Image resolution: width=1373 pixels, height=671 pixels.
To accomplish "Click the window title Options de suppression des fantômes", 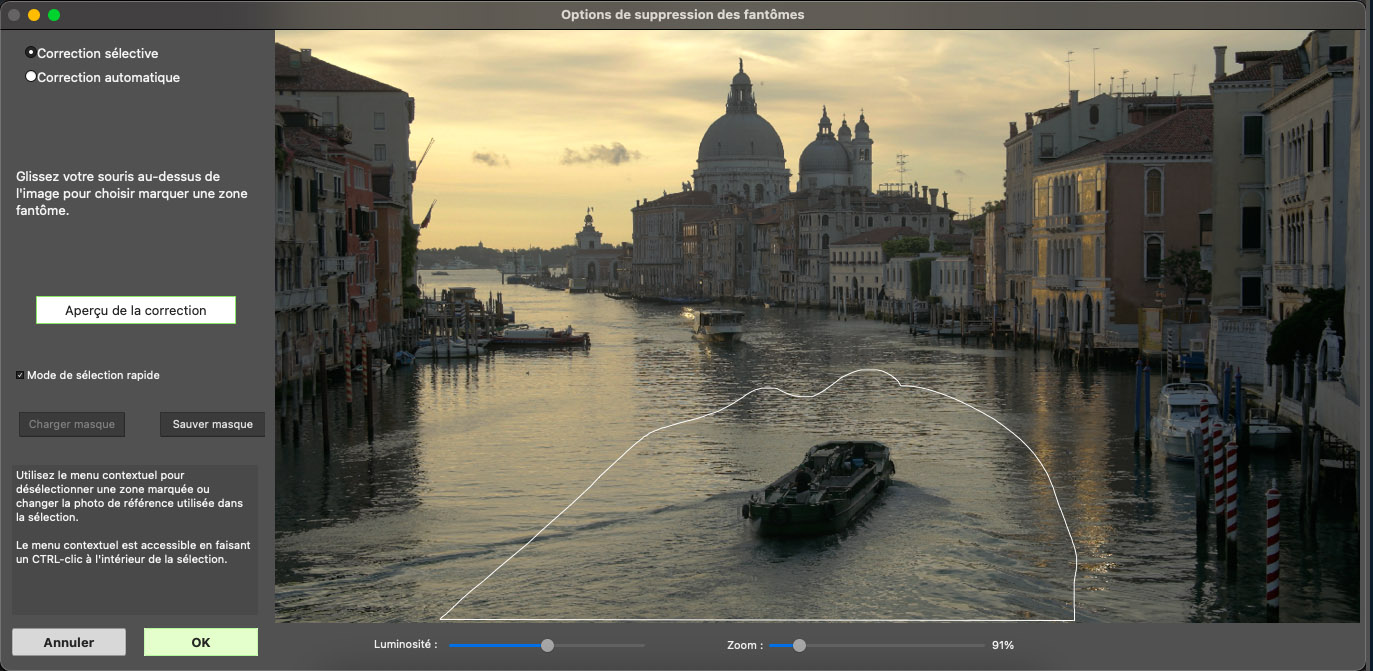I will click(682, 14).
